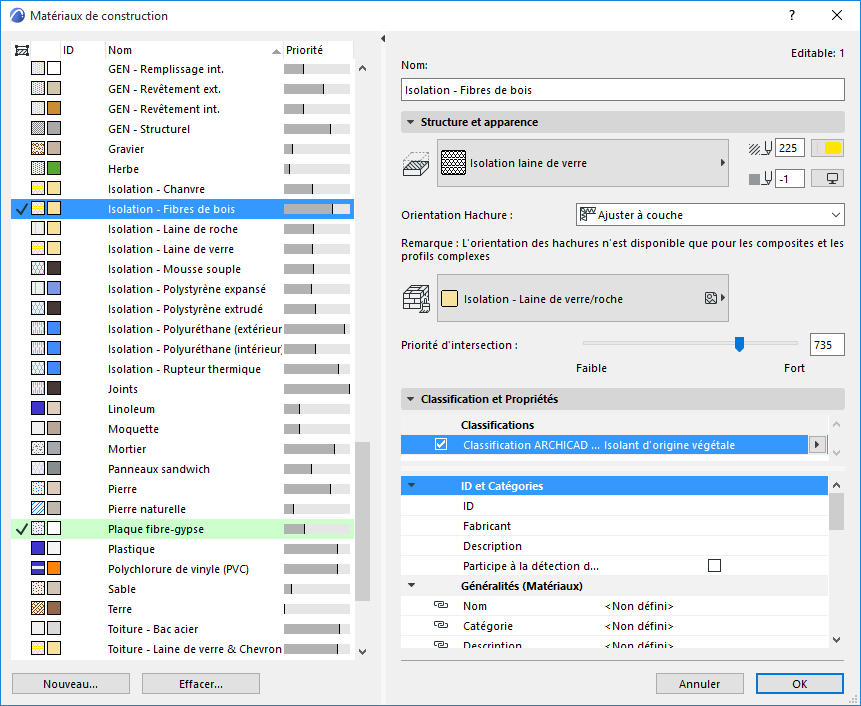861x706 pixels.
Task: Click the surface material brick wall icon
Action: pyautogui.click(x=416, y=299)
